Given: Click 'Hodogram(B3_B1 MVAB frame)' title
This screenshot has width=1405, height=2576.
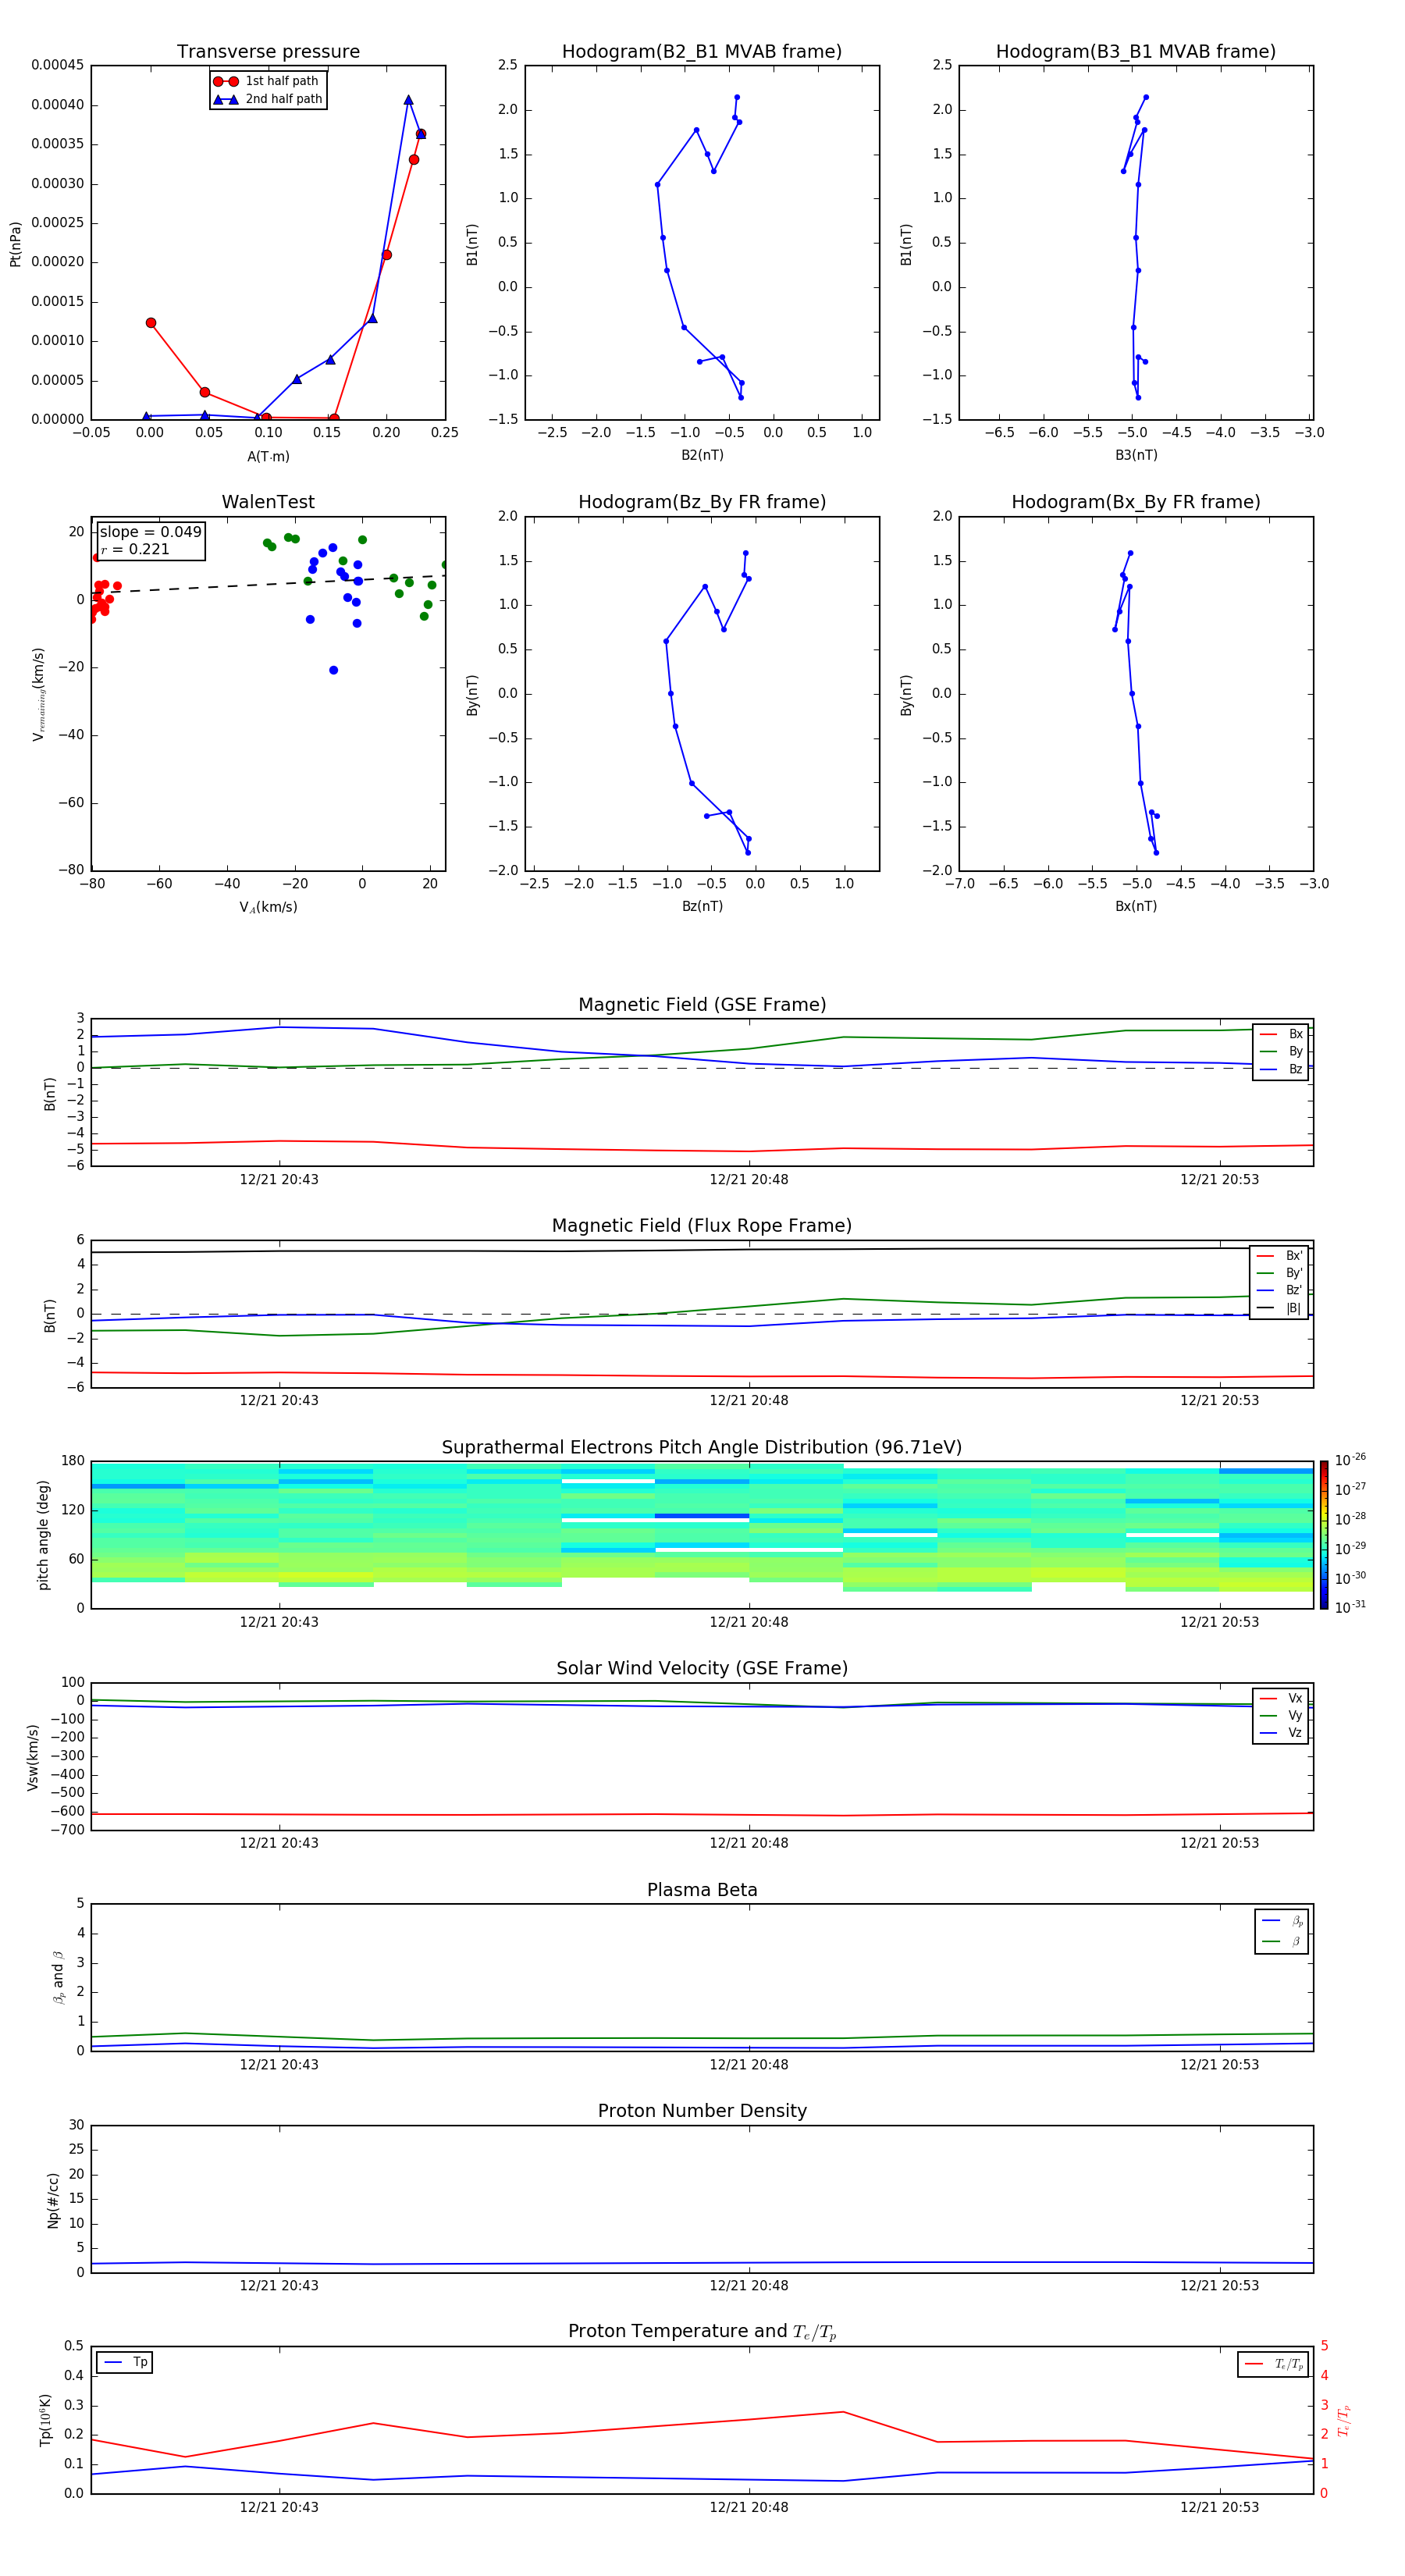Looking at the screenshot, I should click(1136, 52).
